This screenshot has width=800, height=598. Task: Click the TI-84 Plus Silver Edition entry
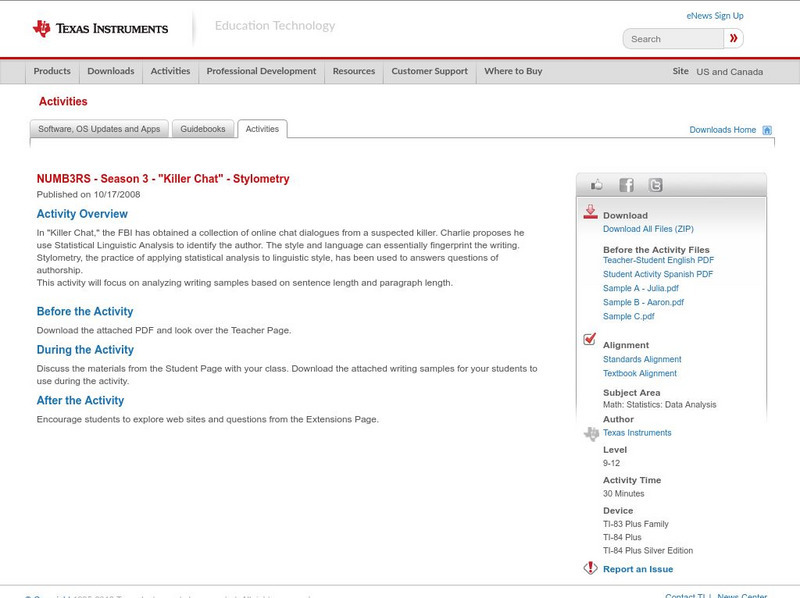tap(648, 551)
